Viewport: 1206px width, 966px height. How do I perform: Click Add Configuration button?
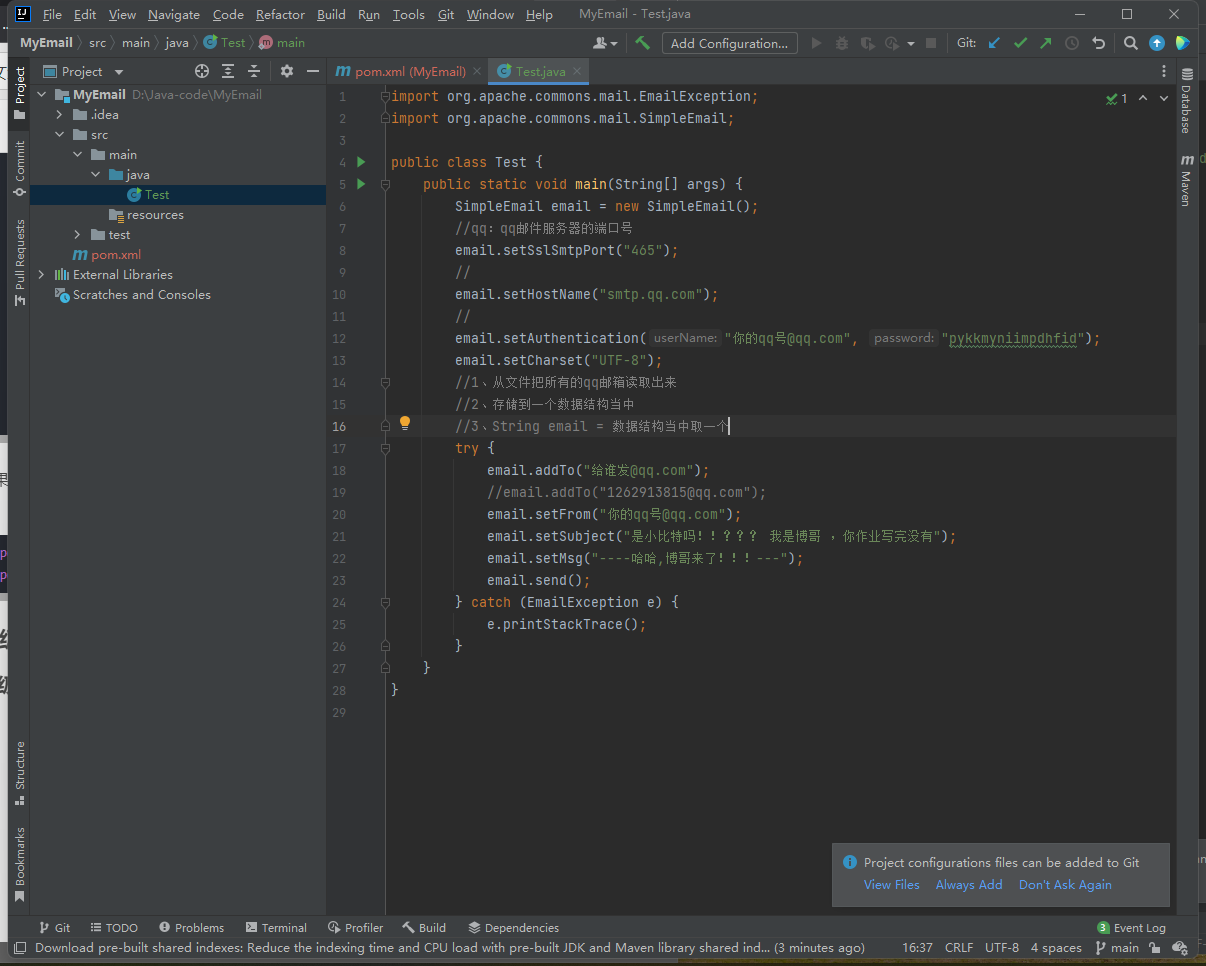click(x=729, y=43)
